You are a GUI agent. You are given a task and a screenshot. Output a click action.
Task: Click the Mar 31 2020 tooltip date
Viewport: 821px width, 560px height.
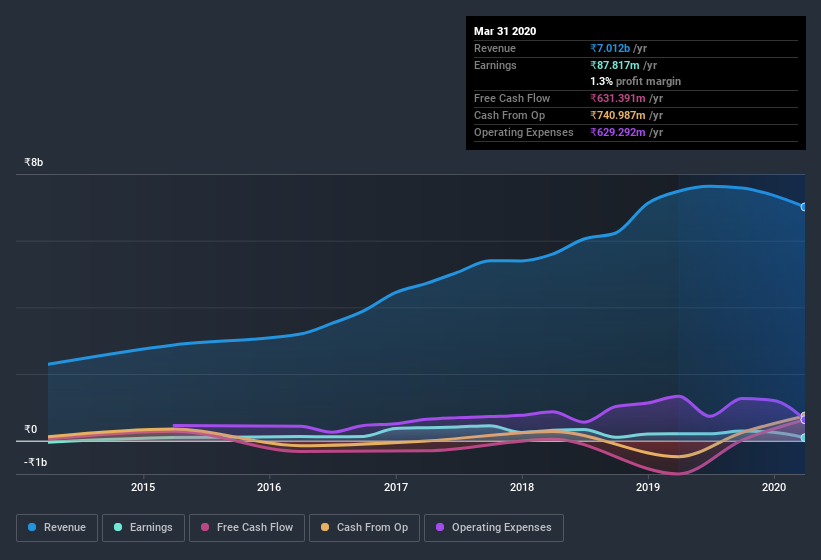click(x=505, y=31)
